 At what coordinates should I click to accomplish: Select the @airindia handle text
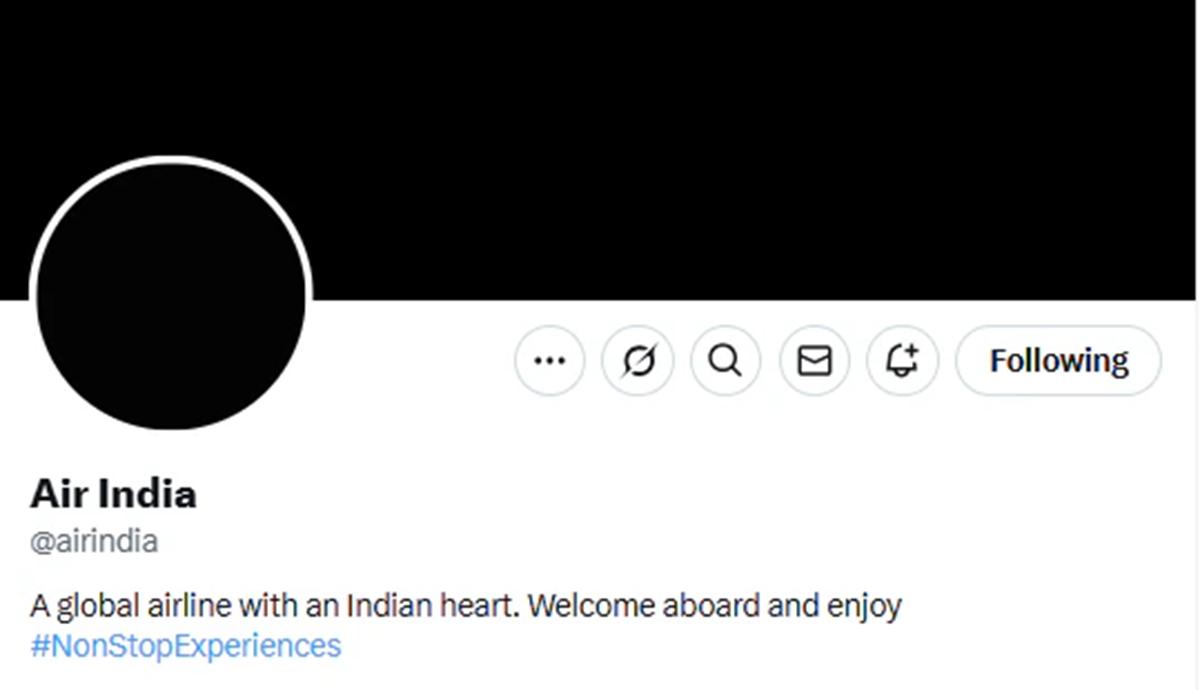click(x=94, y=542)
